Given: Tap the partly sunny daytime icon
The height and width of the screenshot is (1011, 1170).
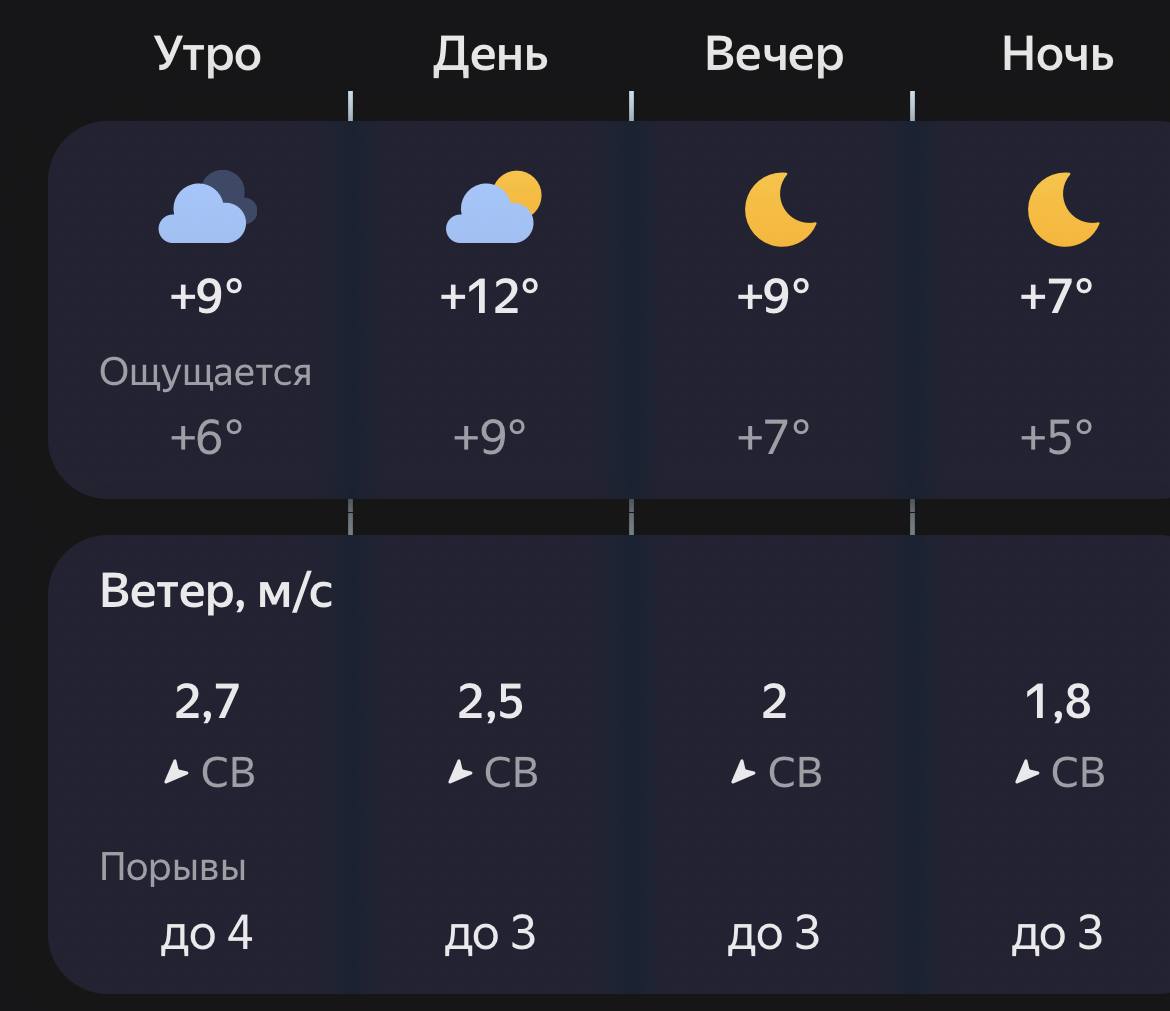Looking at the screenshot, I should (492, 208).
